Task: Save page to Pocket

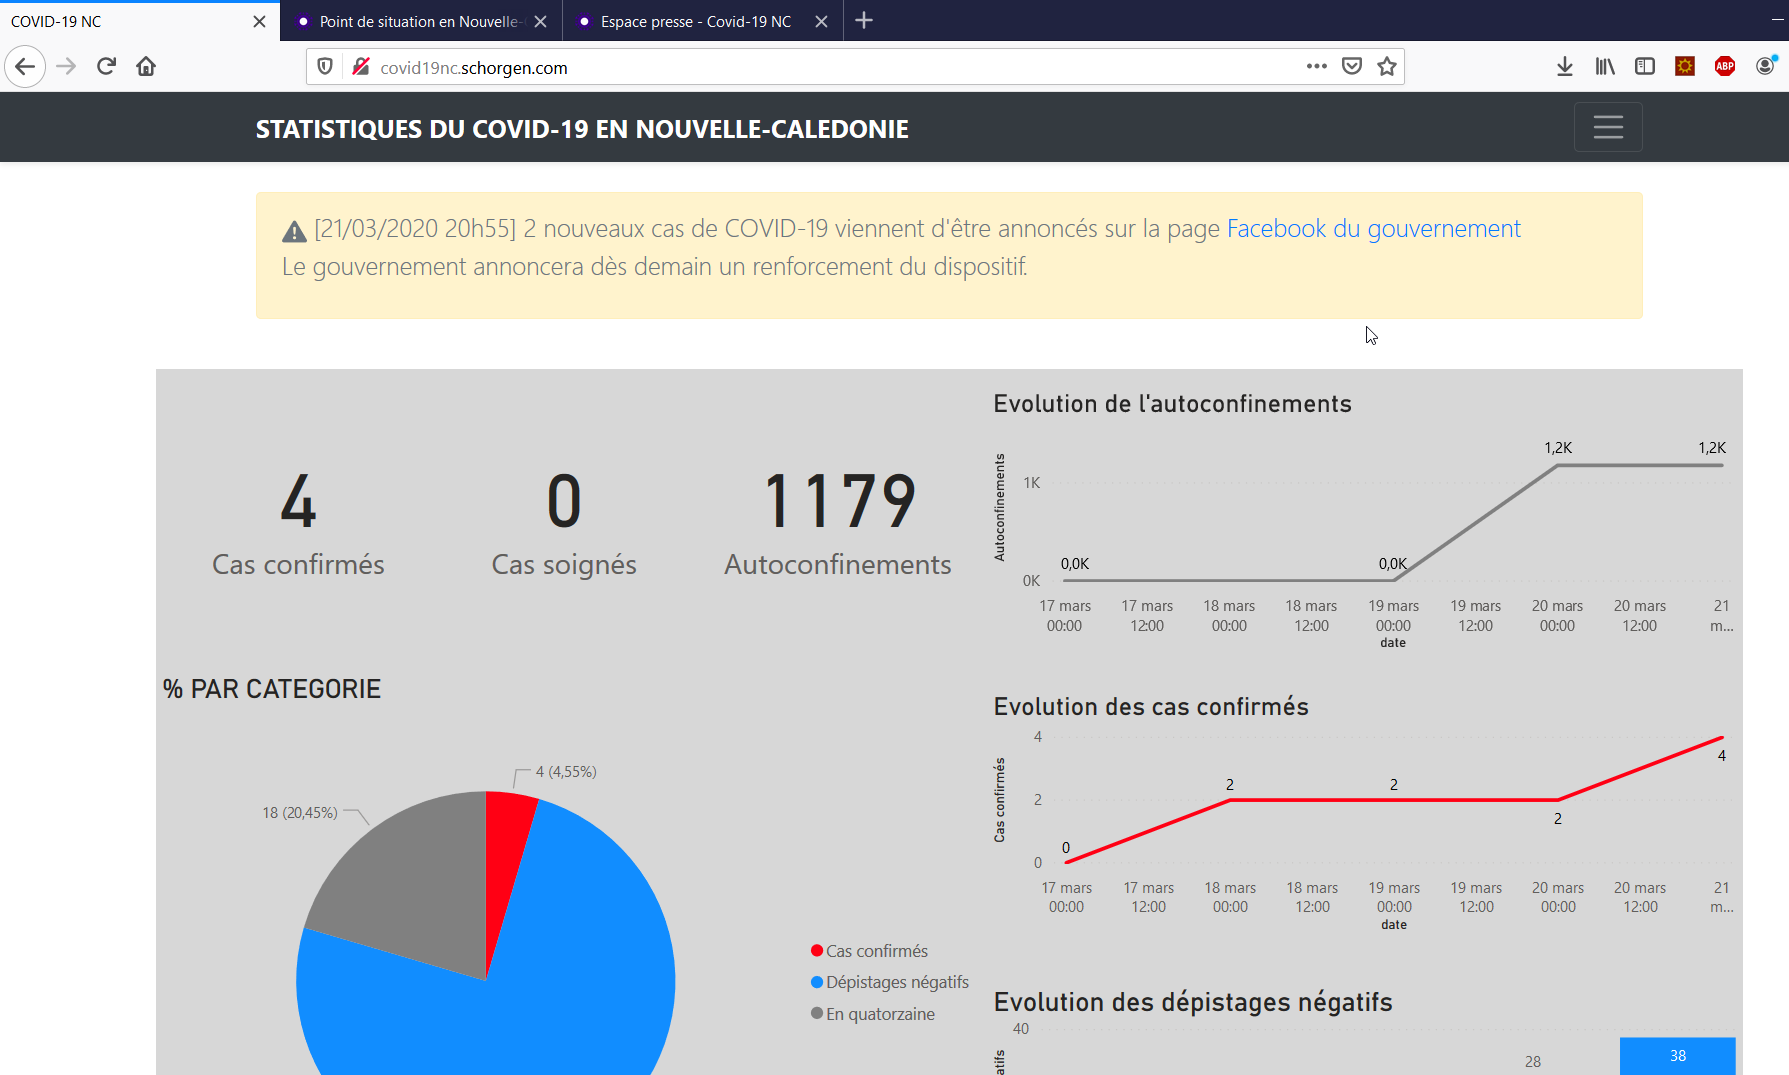Action: 1352,66
